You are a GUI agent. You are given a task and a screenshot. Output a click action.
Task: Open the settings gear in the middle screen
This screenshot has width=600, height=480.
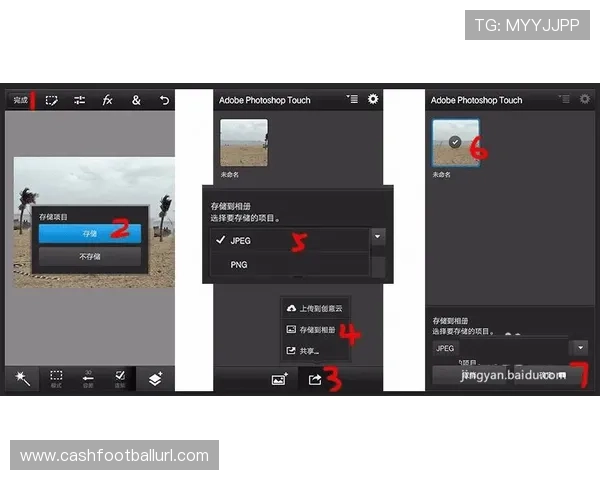click(373, 99)
